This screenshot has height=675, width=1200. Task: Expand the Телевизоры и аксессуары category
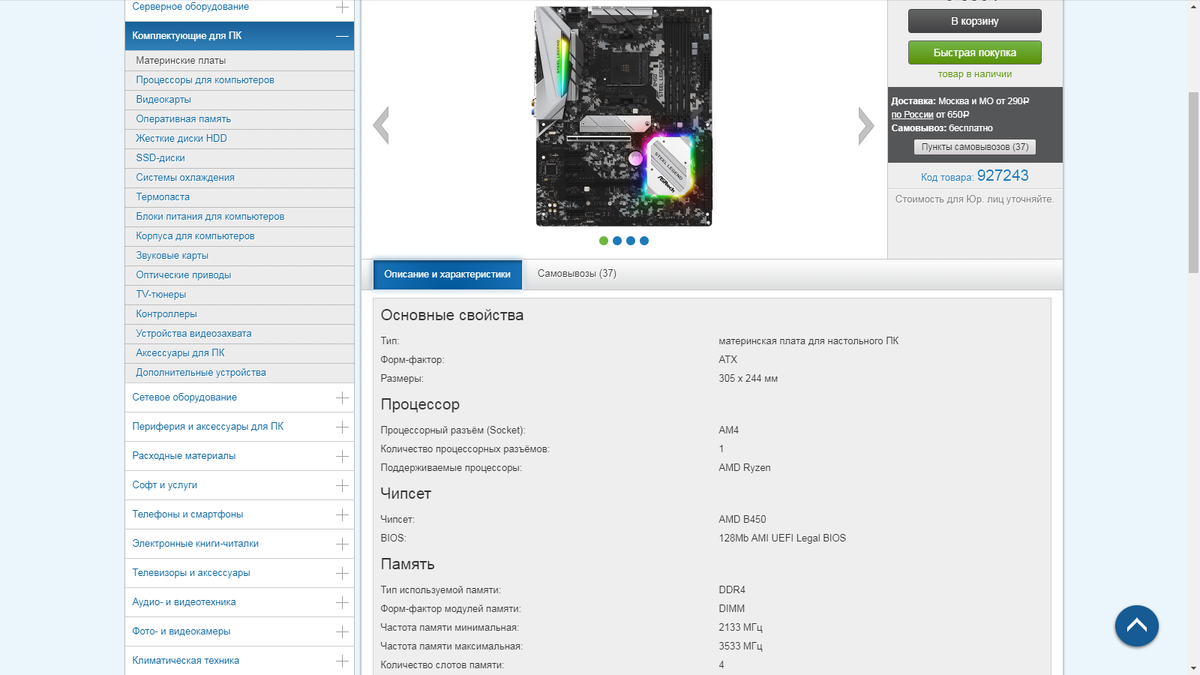pos(342,573)
